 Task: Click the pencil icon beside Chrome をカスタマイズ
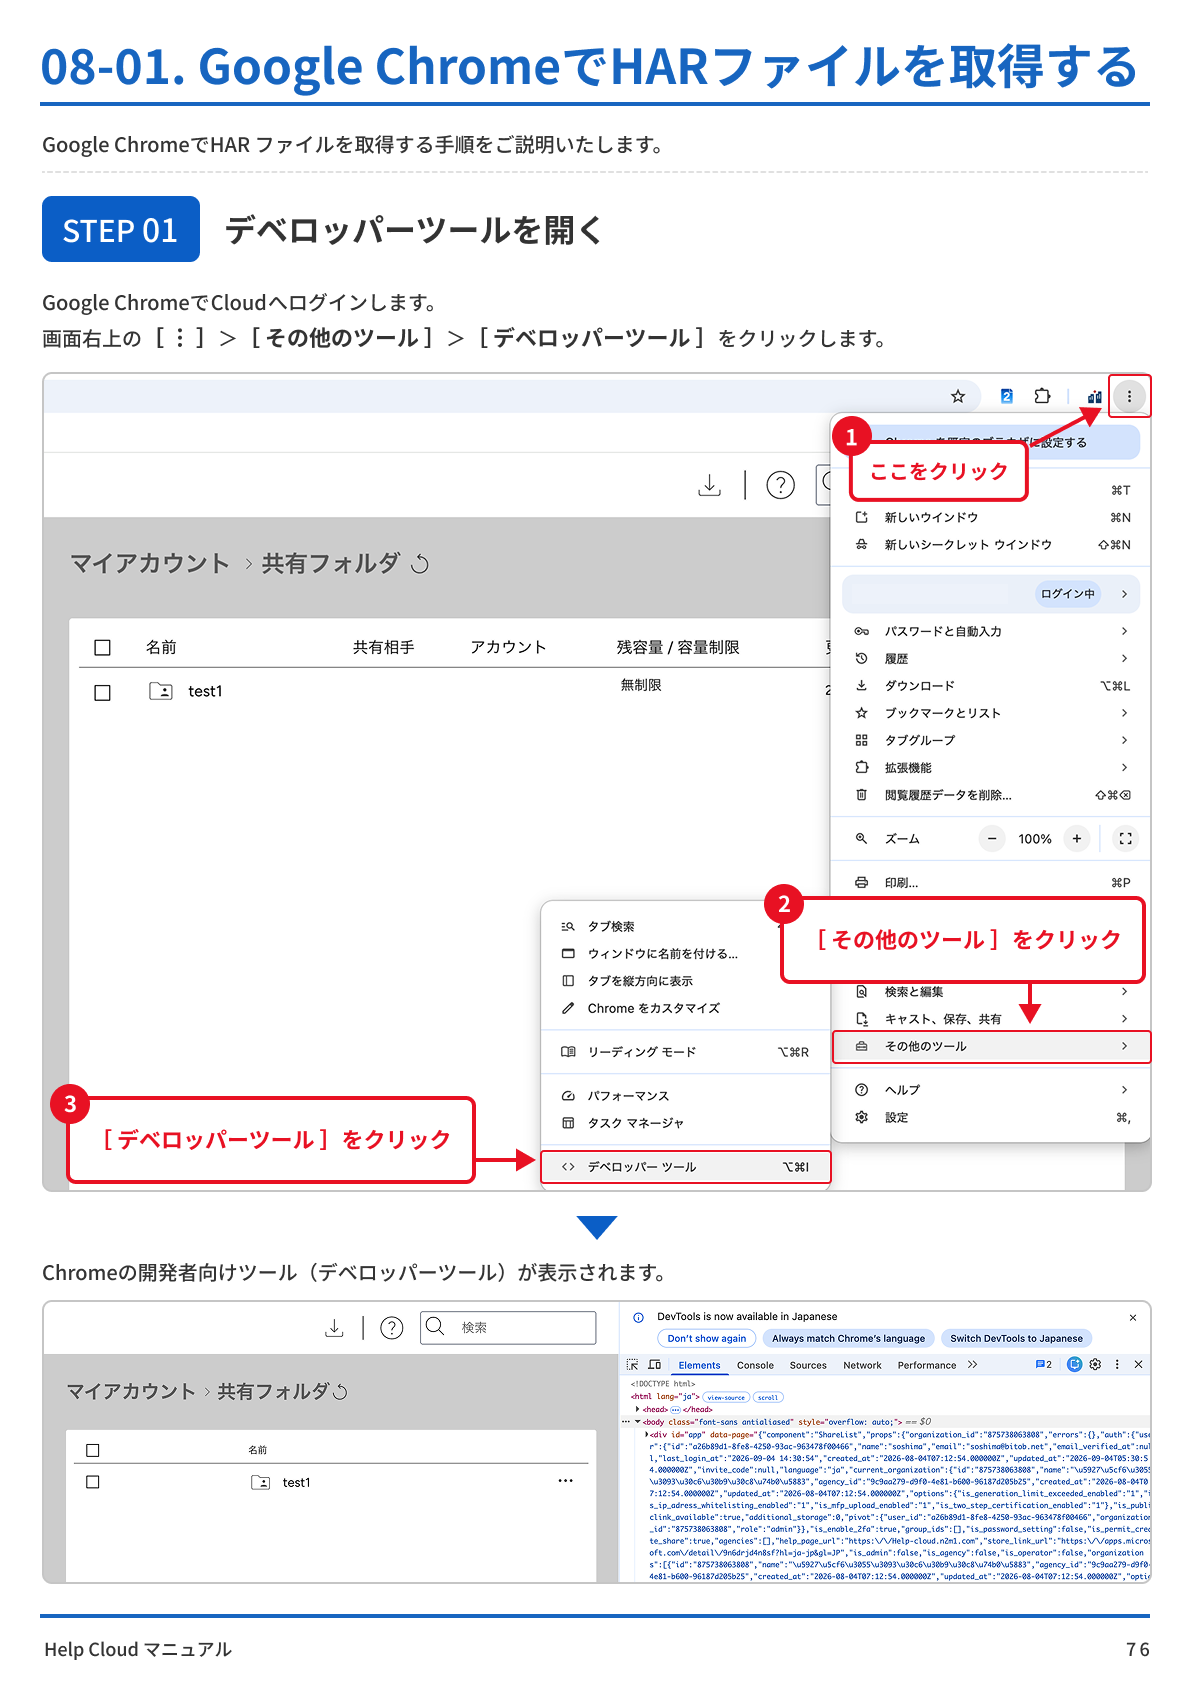tap(568, 1008)
